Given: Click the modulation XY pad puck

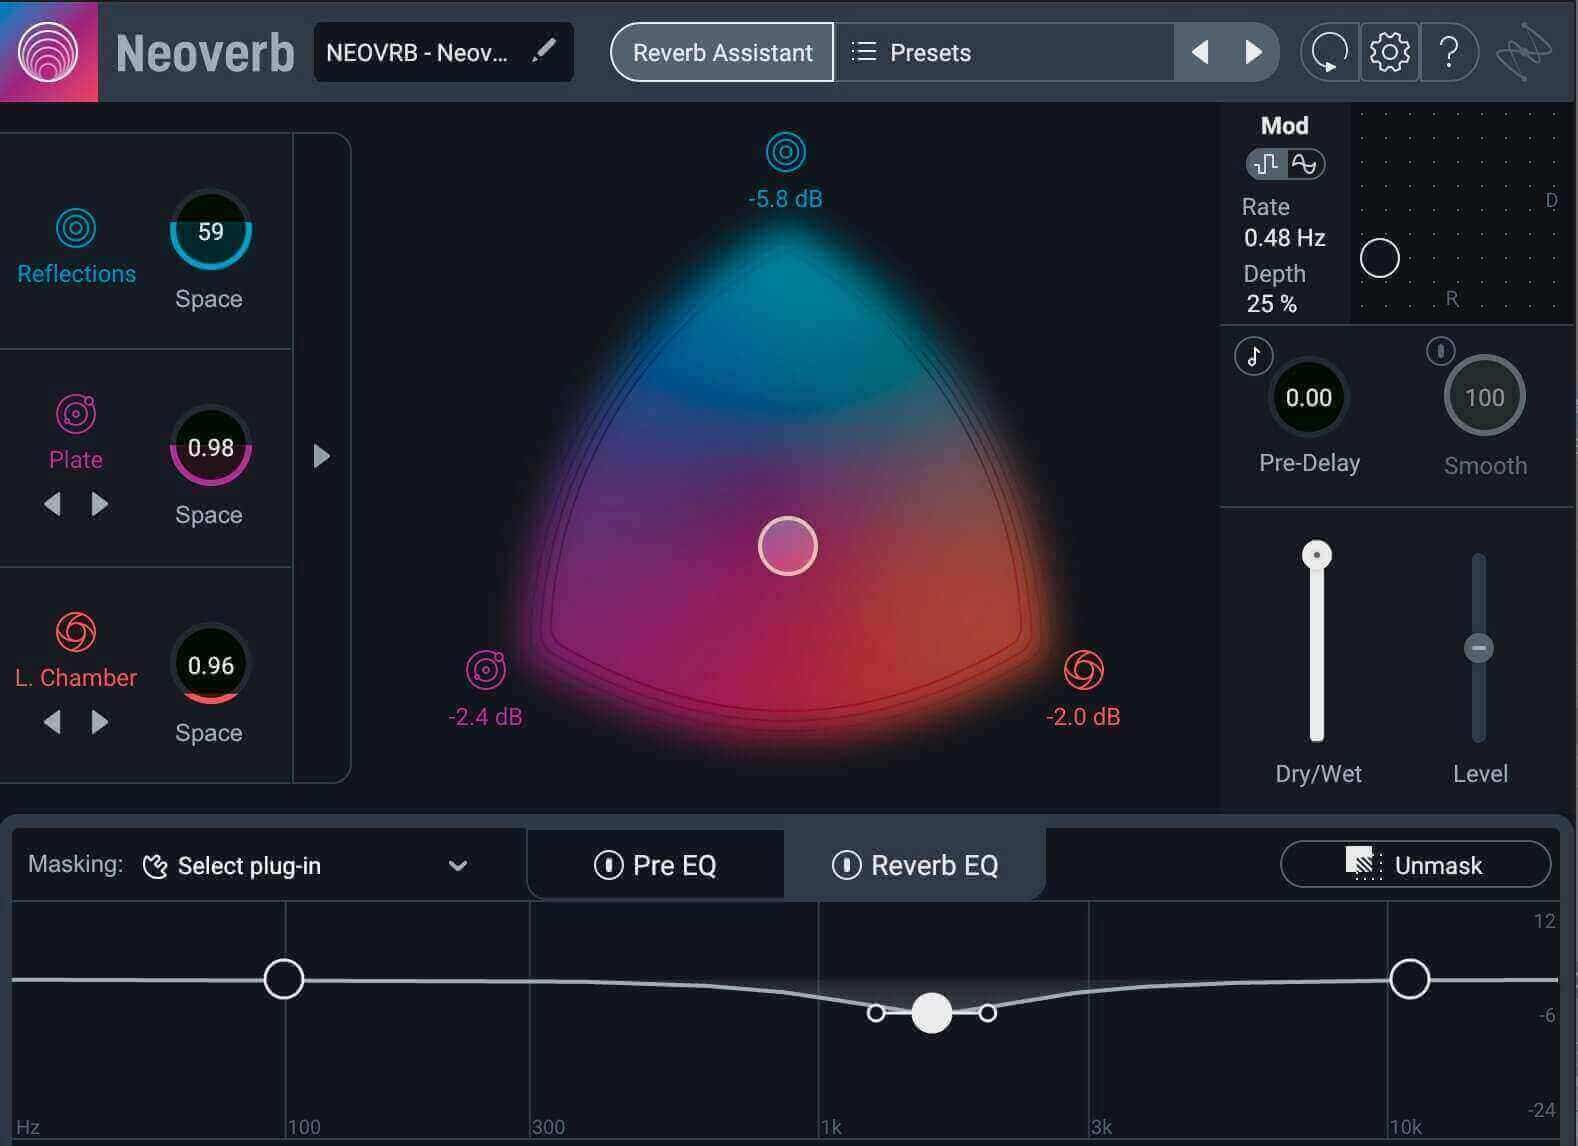Looking at the screenshot, I should coord(1380,258).
